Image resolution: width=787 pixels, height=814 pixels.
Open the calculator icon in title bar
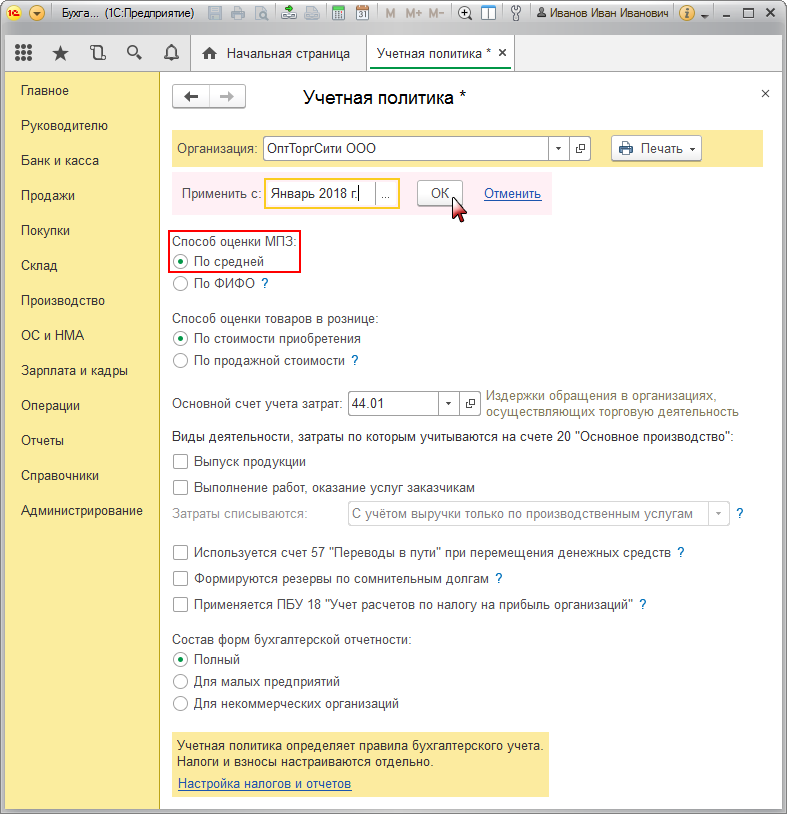[x=338, y=13]
